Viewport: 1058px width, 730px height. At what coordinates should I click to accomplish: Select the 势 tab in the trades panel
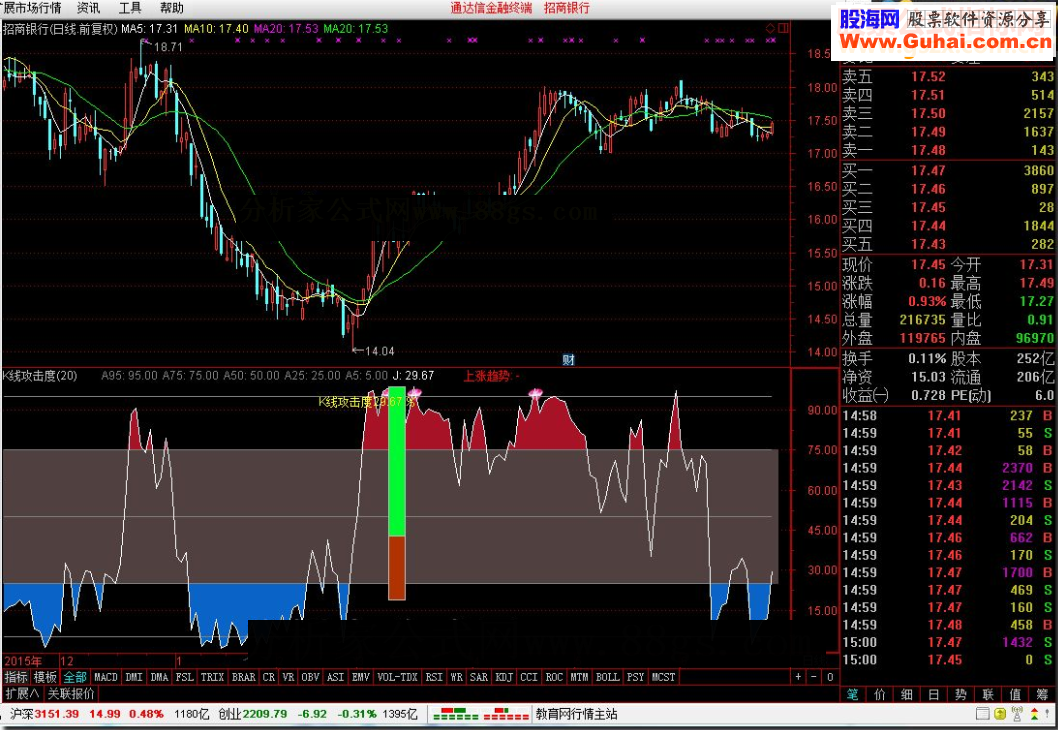click(961, 694)
